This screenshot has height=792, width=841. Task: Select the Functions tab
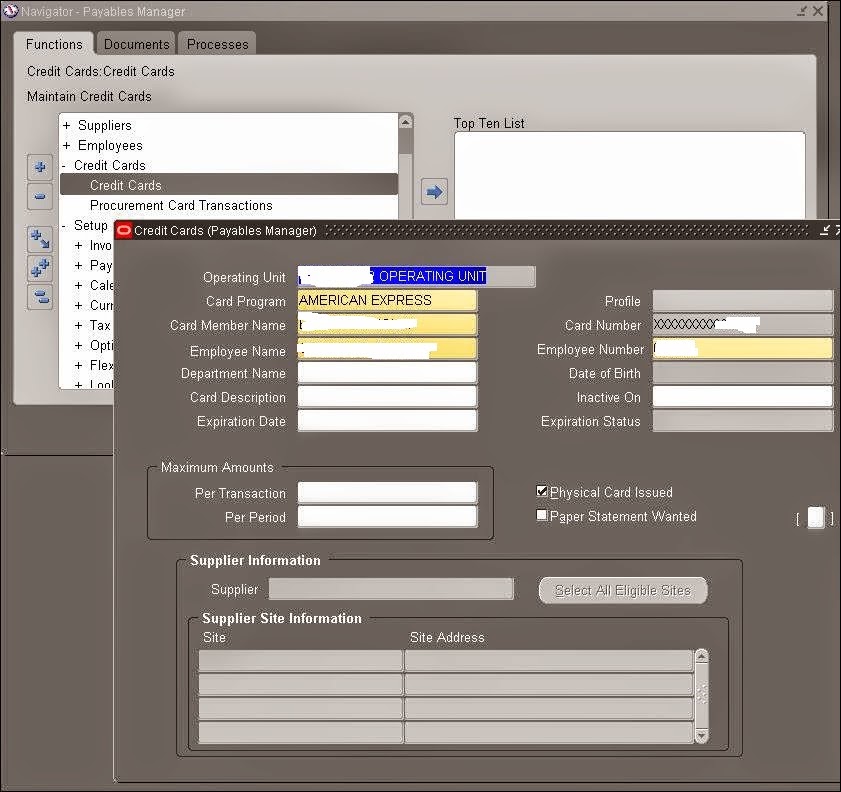tap(53, 43)
